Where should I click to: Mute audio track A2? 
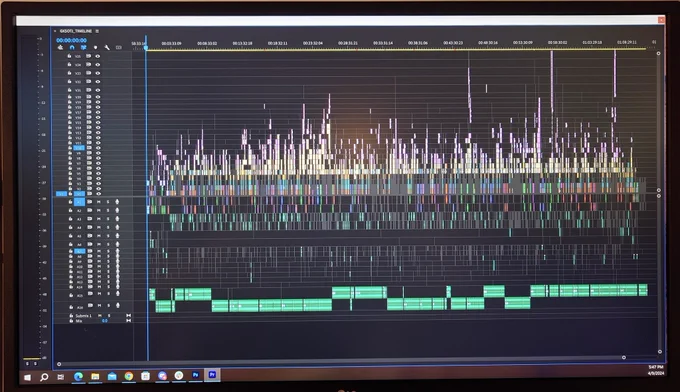(99, 210)
